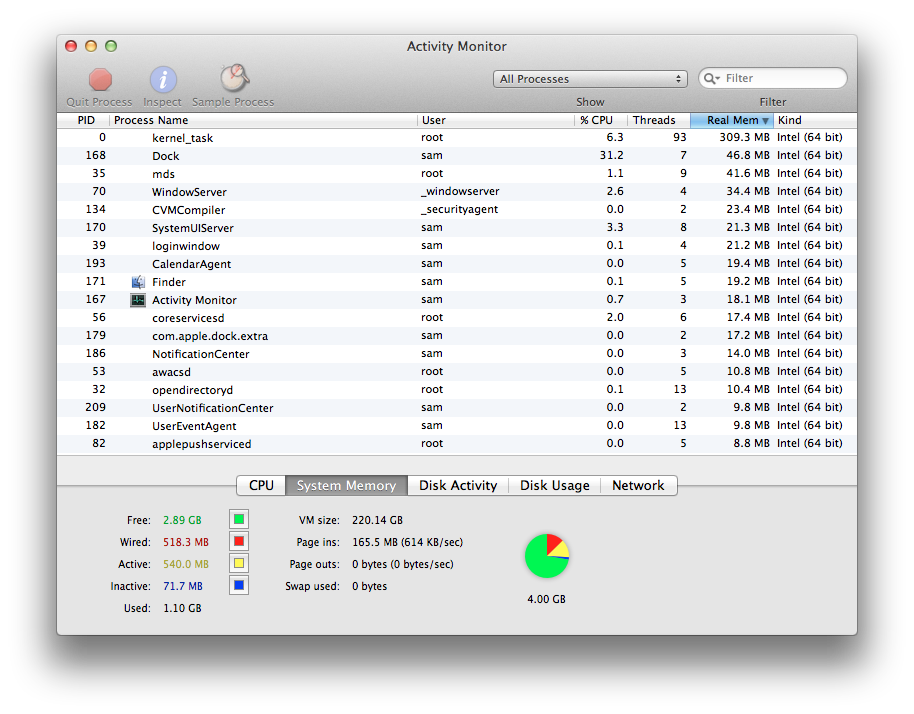Click the 2.89 GB Free value
Image resolution: width=914 pixels, height=714 pixels.
click(182, 520)
